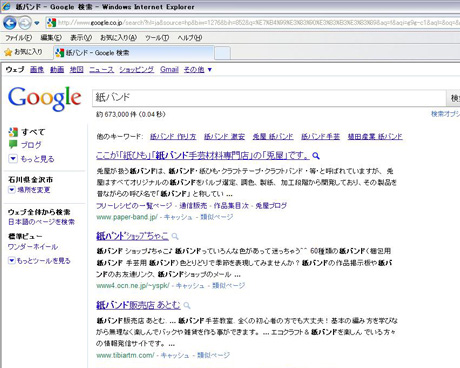Open the recent pages dropdown arrow
460x368 pixels.
[x=37, y=23]
